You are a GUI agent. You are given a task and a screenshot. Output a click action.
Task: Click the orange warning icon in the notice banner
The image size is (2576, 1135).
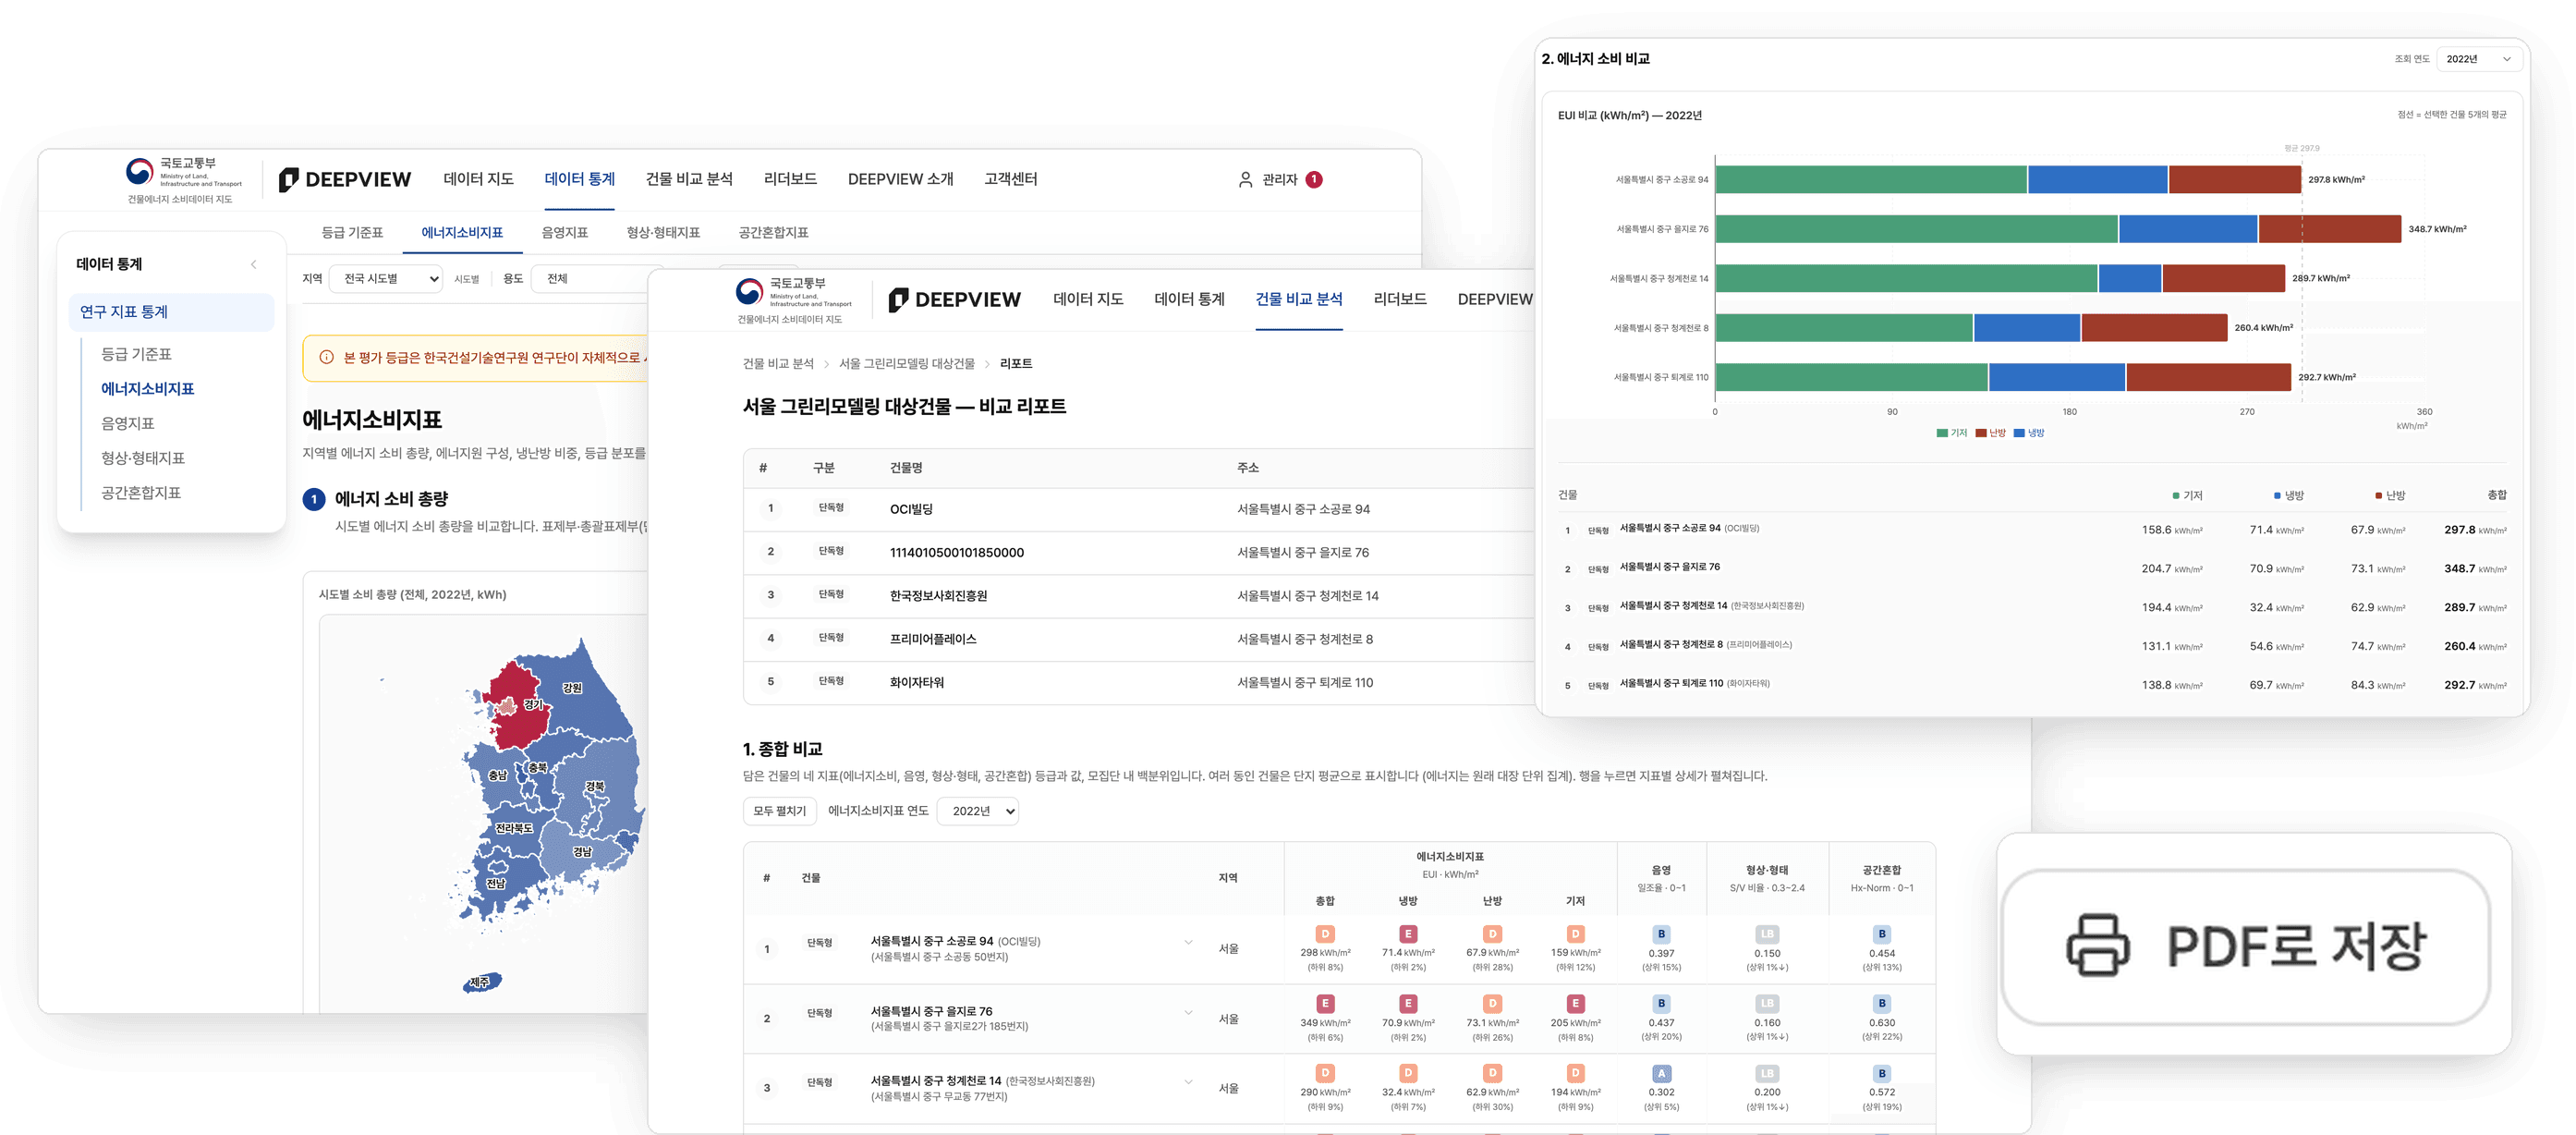(x=326, y=357)
